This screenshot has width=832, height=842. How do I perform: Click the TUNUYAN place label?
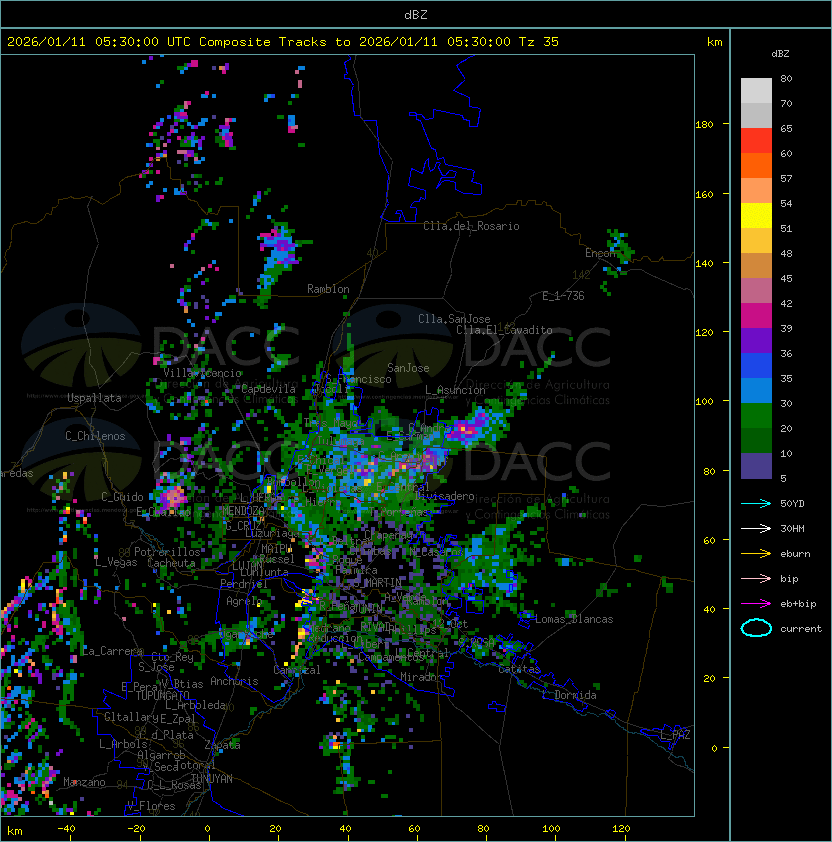coord(212,779)
